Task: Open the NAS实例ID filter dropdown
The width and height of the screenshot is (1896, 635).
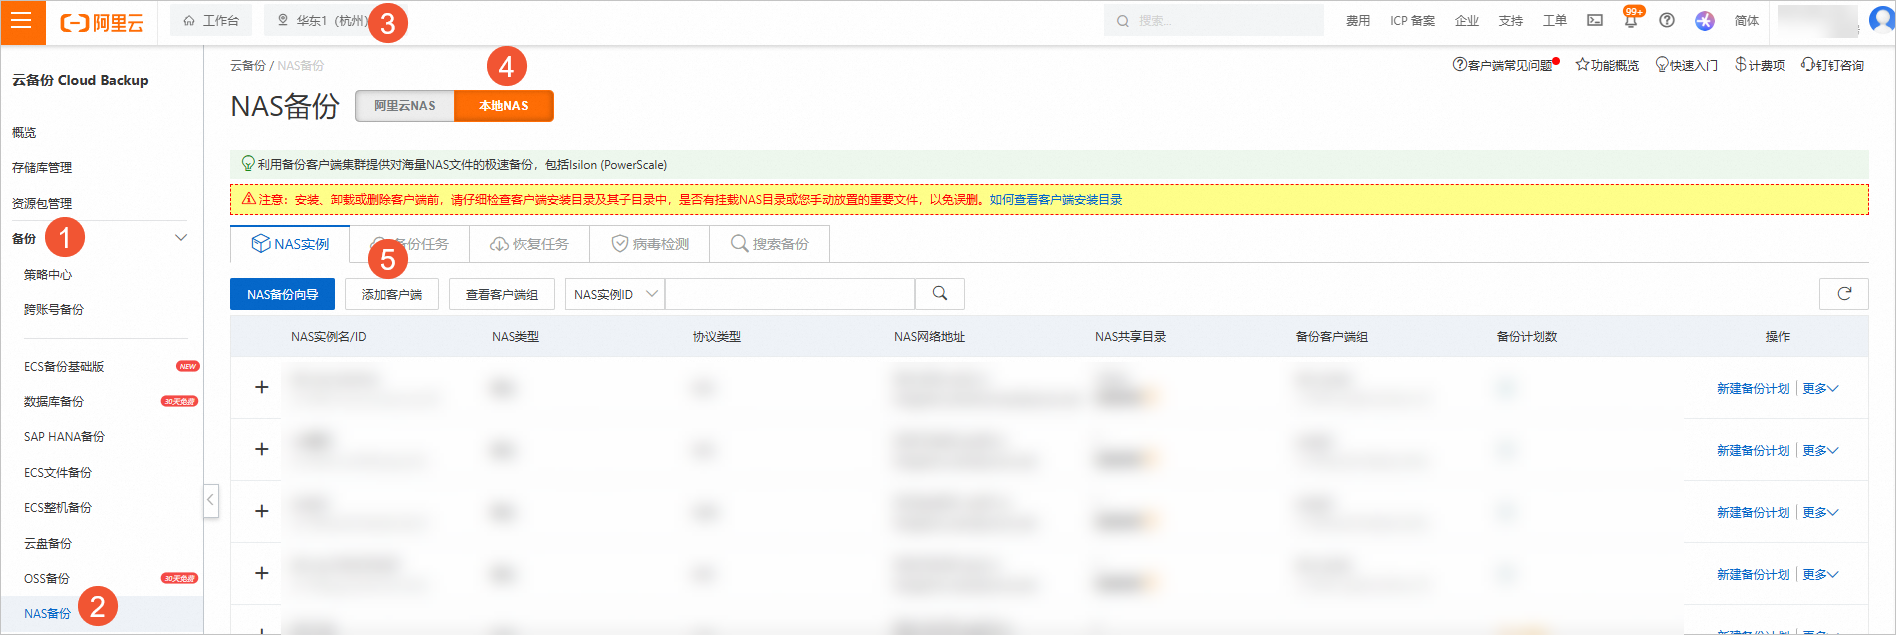Action: point(615,294)
